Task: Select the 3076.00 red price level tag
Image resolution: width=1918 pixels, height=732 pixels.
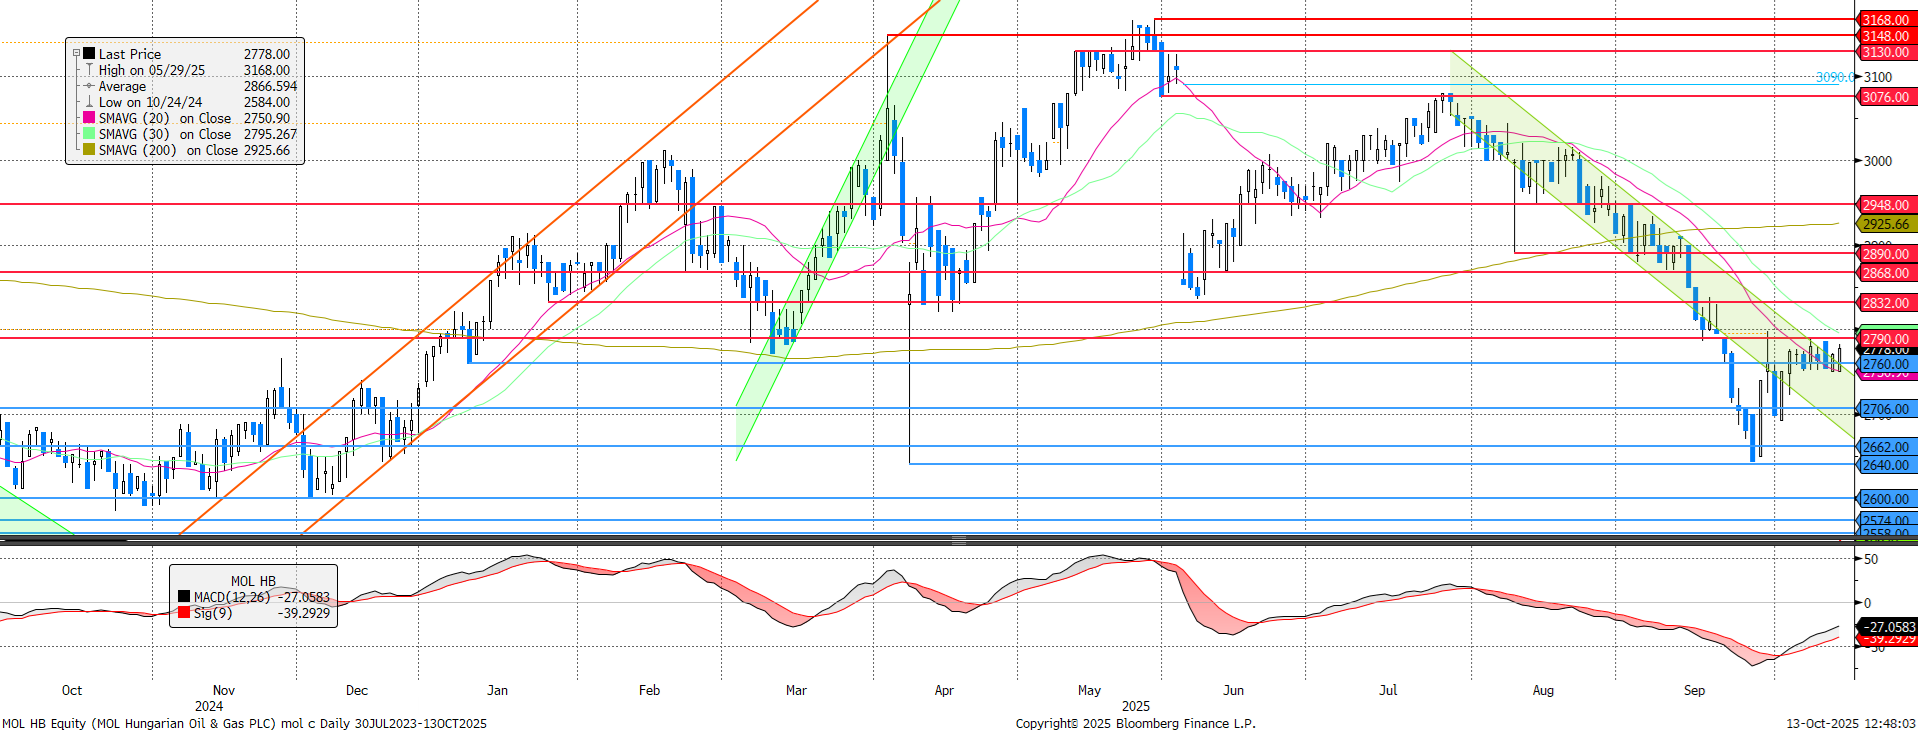Action: [1885, 97]
